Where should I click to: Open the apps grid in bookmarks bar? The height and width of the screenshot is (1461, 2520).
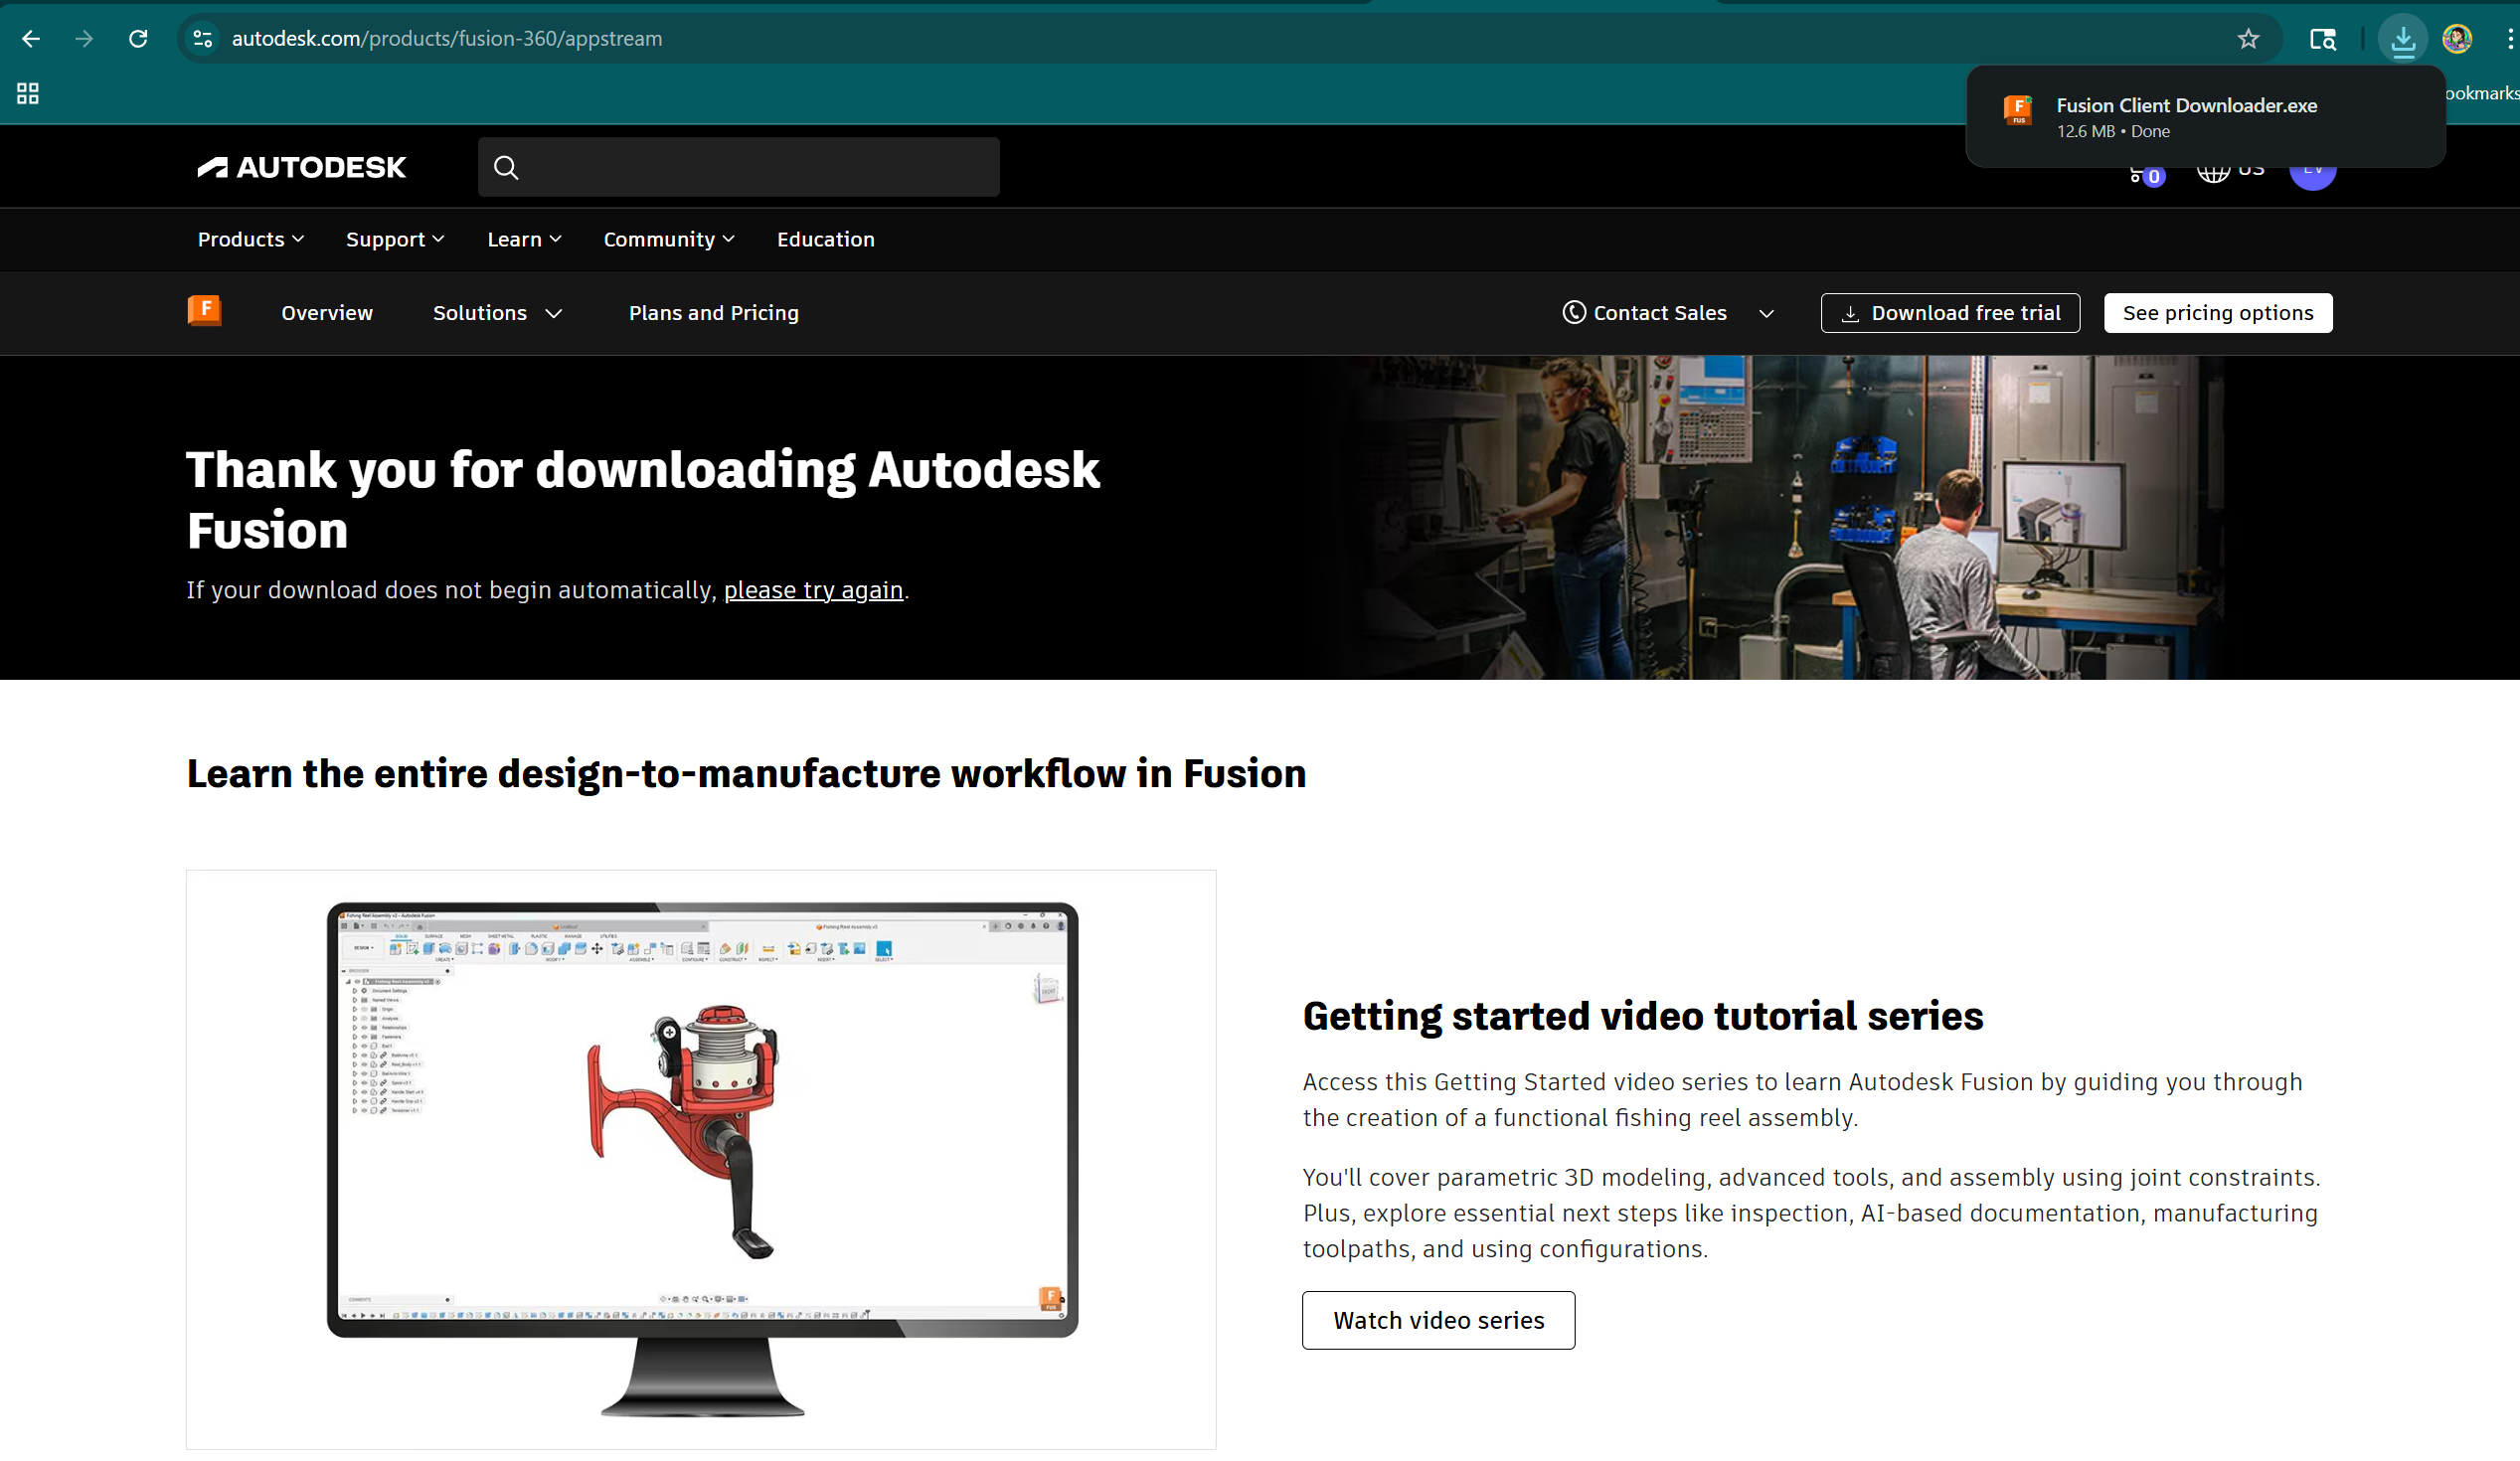(x=28, y=93)
